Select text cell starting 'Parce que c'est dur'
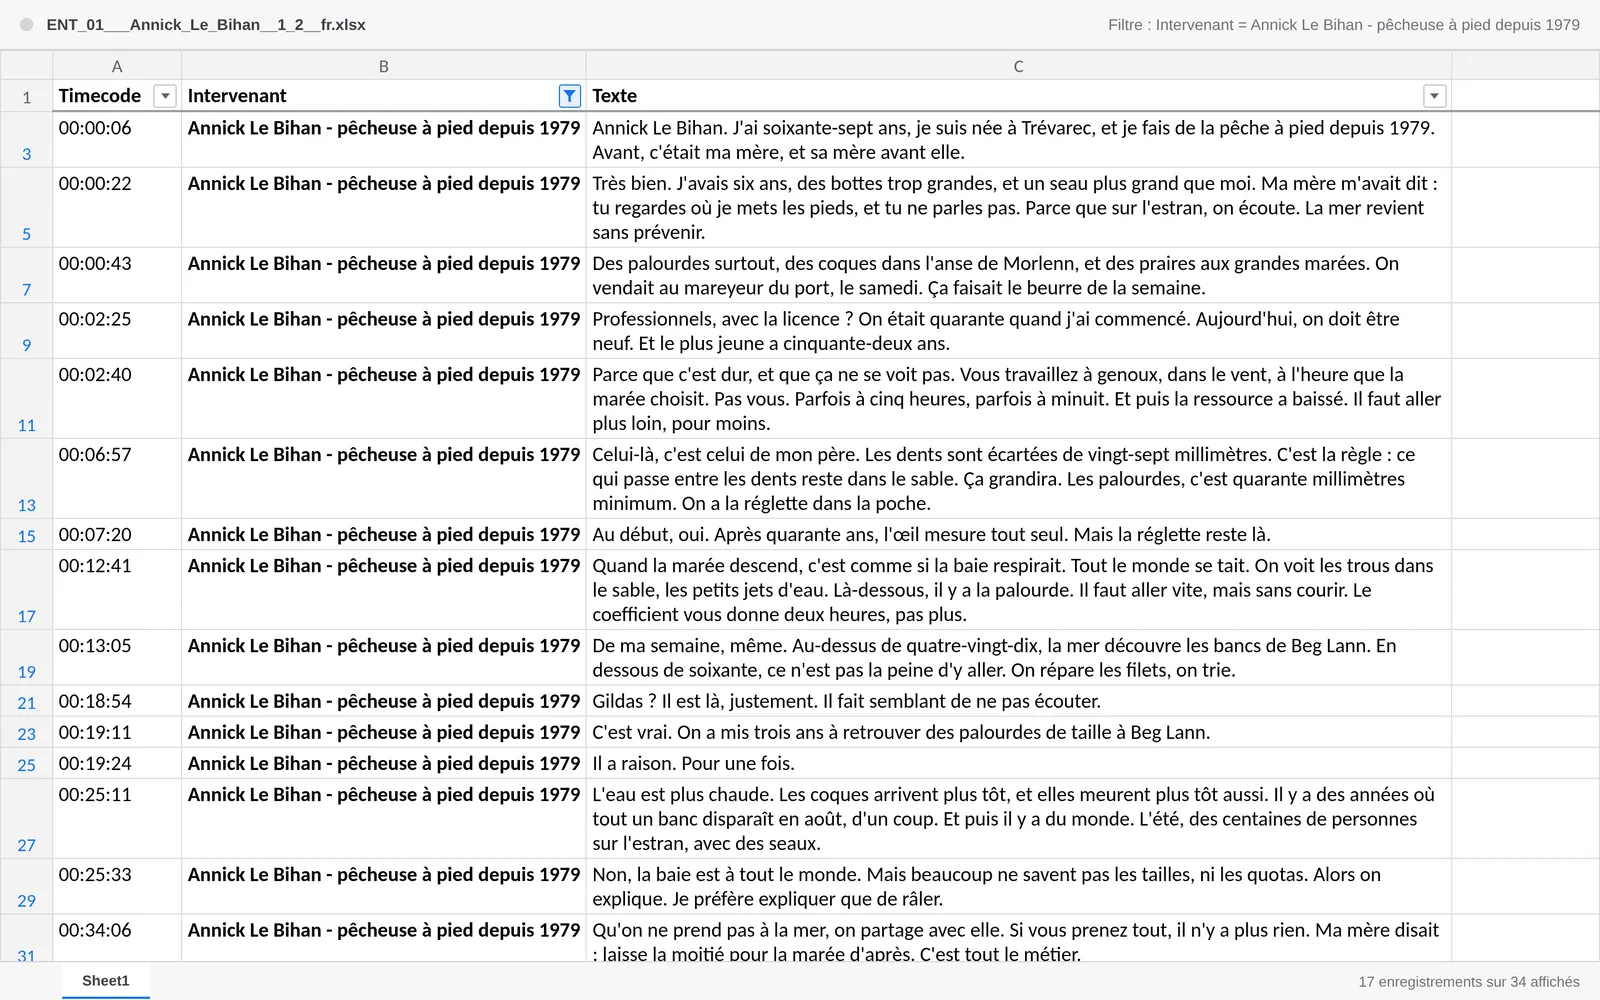Viewport: 1600px width, 1000px height. [1018, 399]
